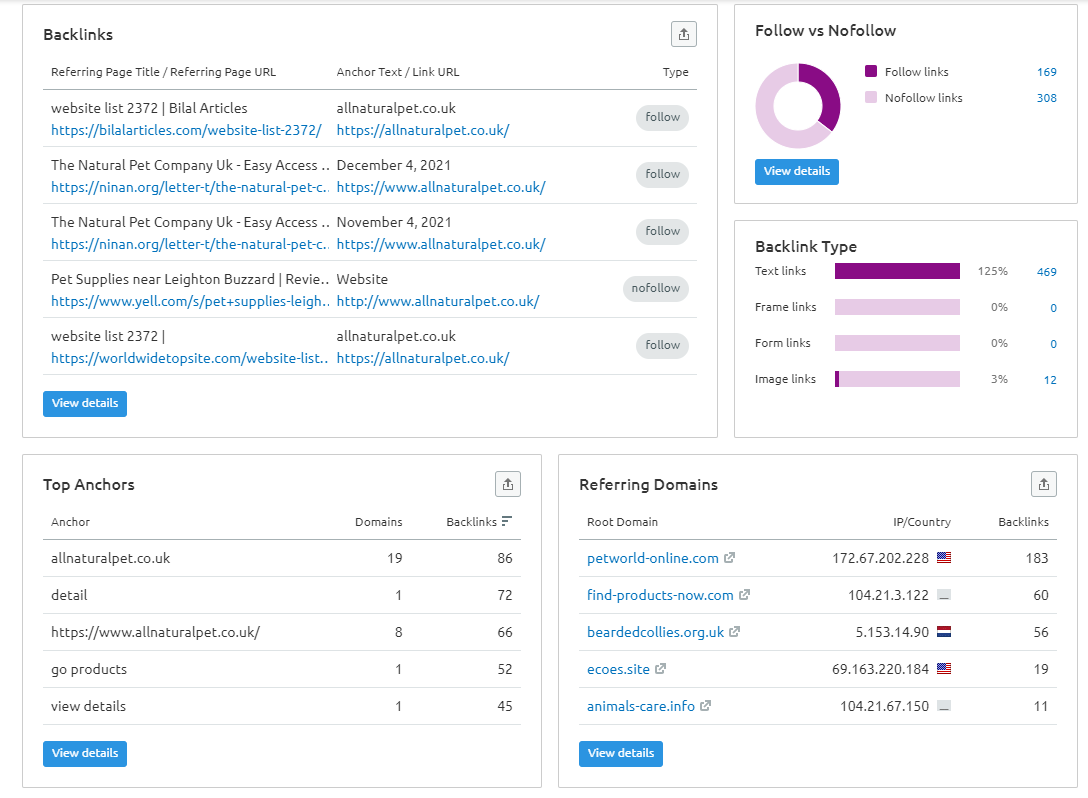Click the Follow links purple legend swatch
This screenshot has height=798, width=1088.
point(871,72)
